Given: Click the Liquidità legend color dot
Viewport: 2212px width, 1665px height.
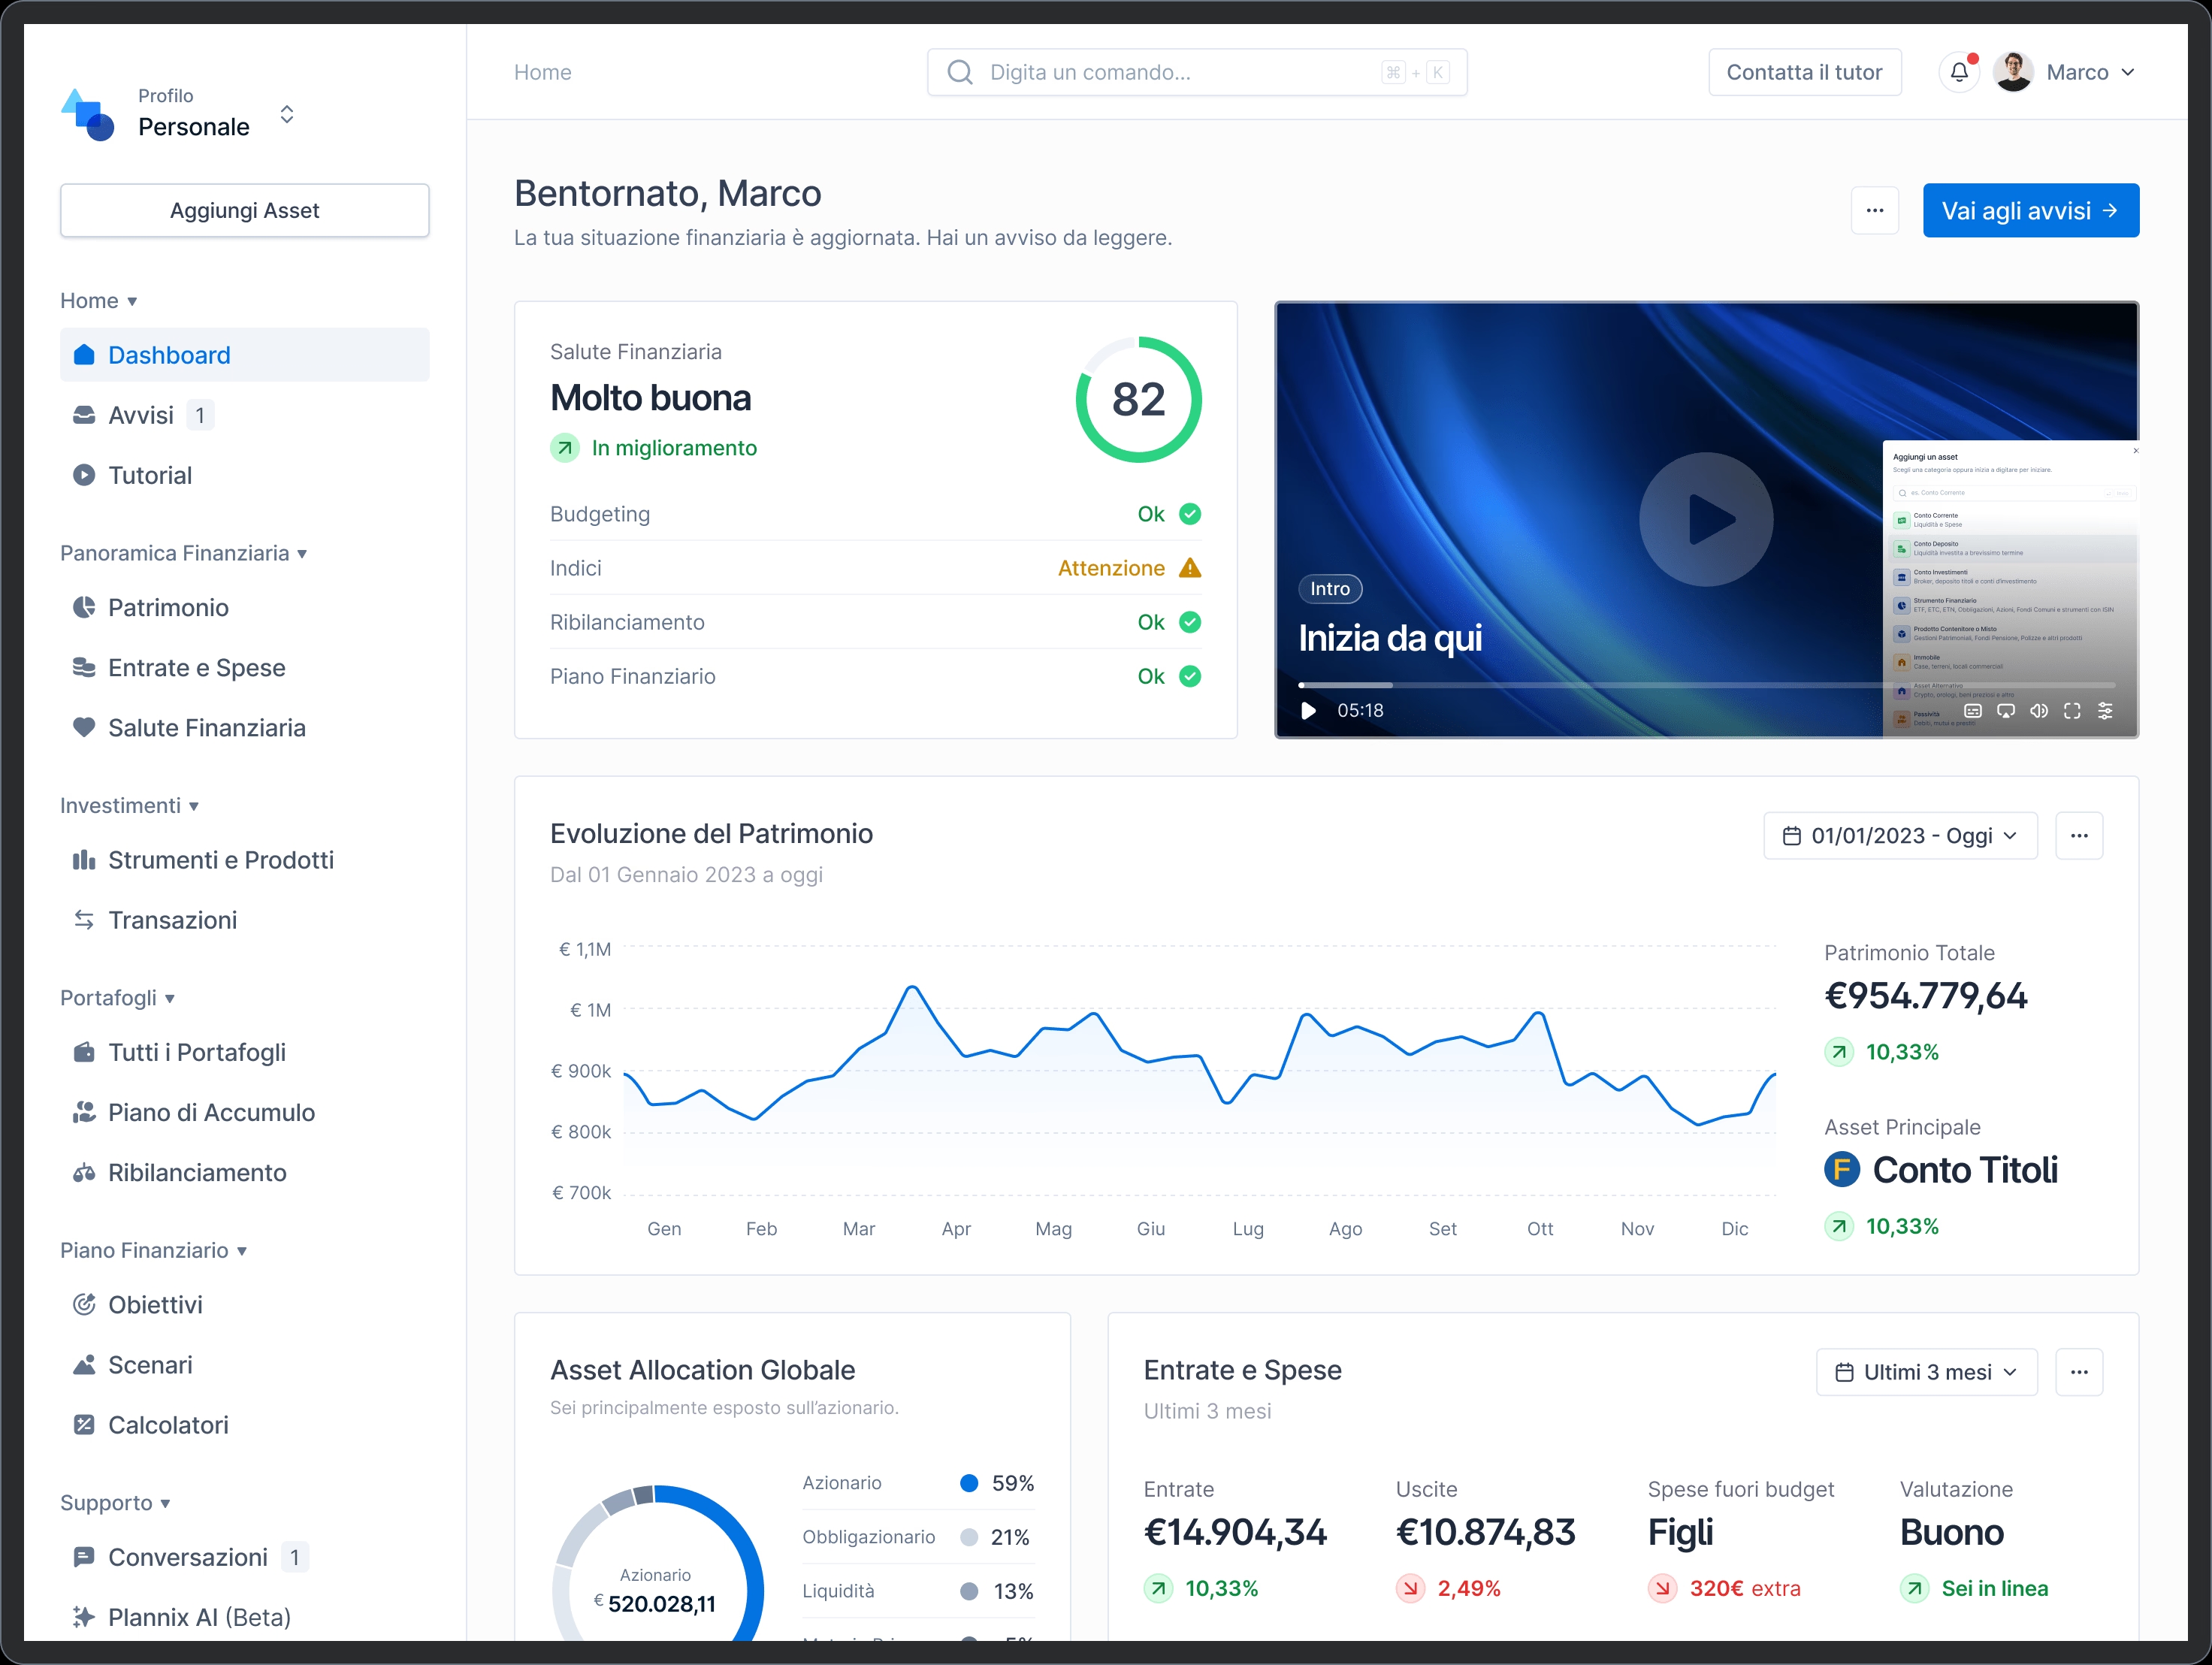Looking at the screenshot, I should (968, 1591).
